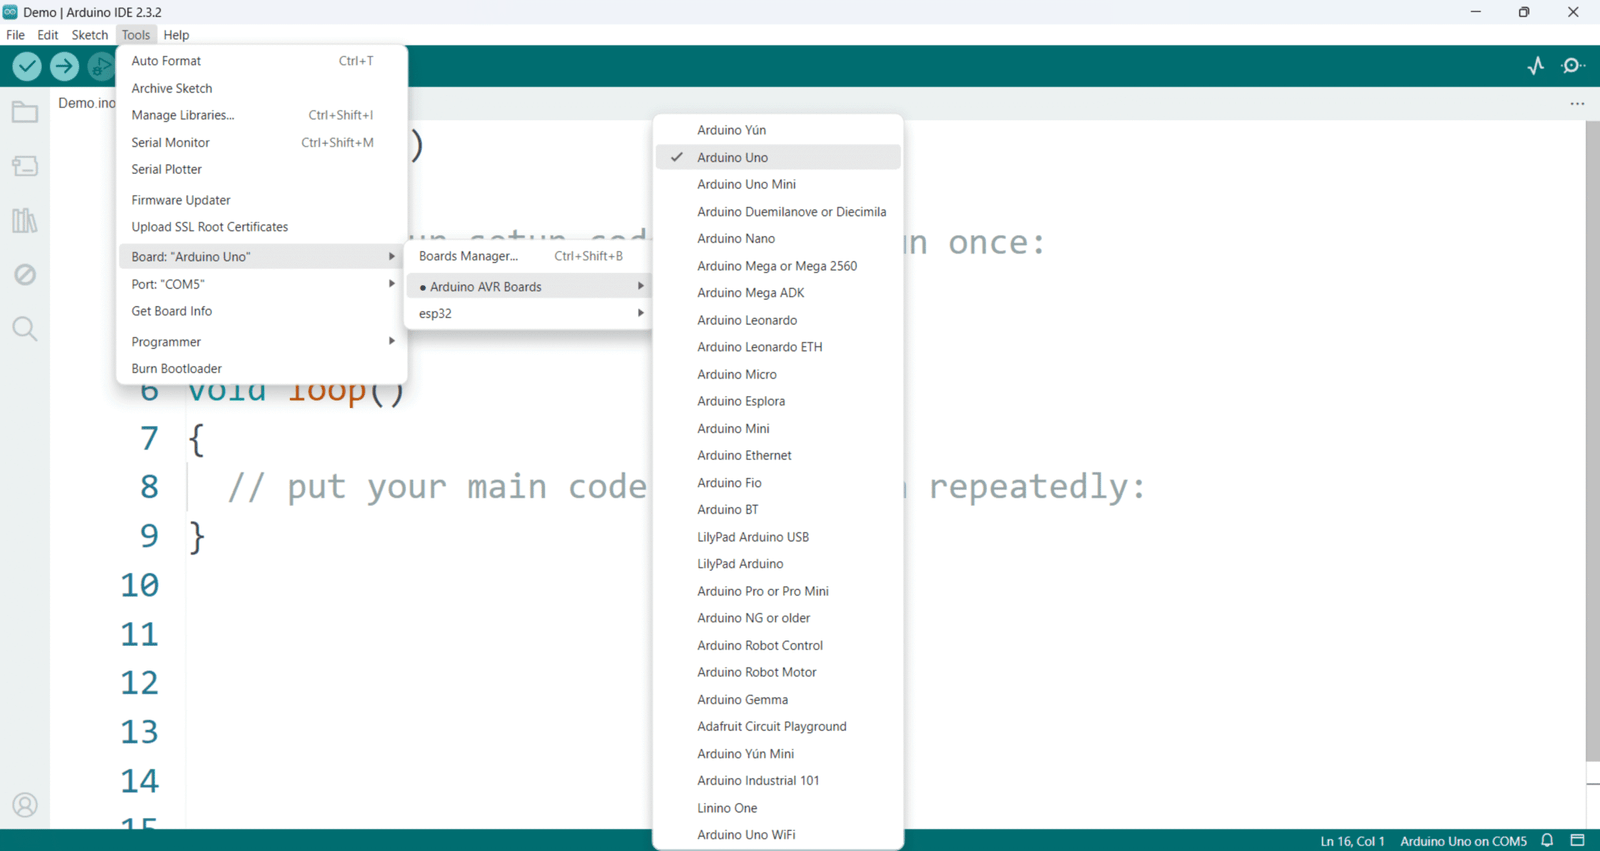Image resolution: width=1600 pixels, height=851 pixels.
Task: Select Arduino Duemilanove or Diecimila board
Action: (x=778, y=211)
